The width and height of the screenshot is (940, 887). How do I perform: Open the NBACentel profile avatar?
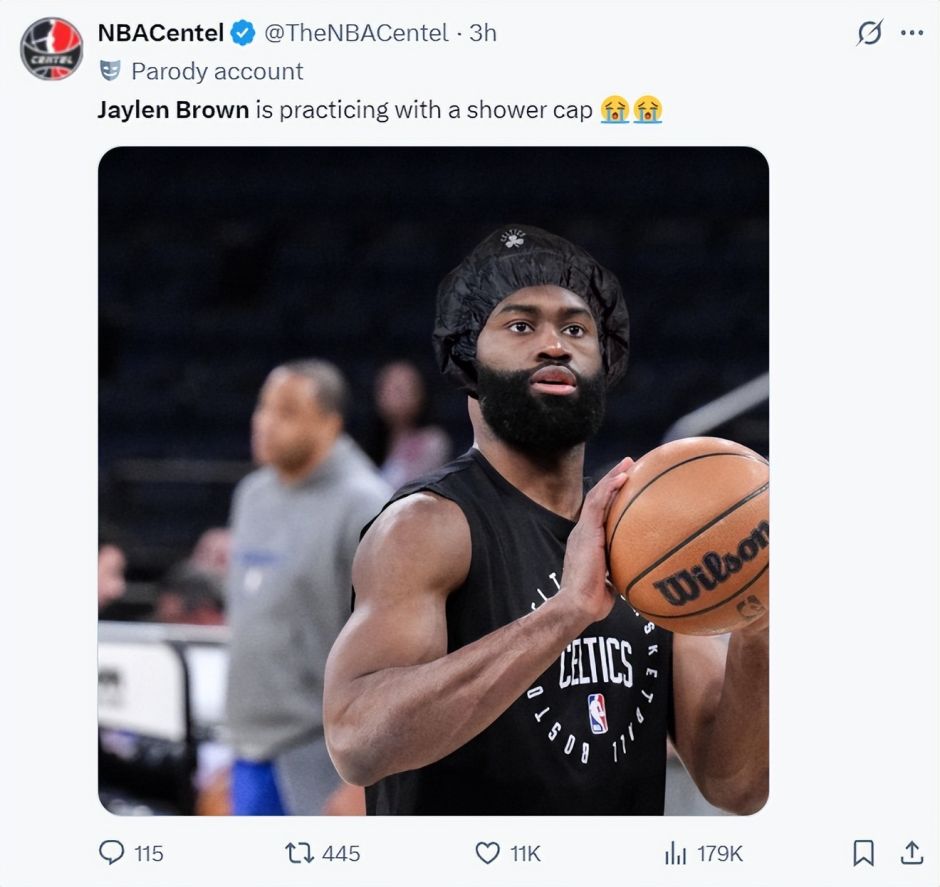[x=52, y=48]
